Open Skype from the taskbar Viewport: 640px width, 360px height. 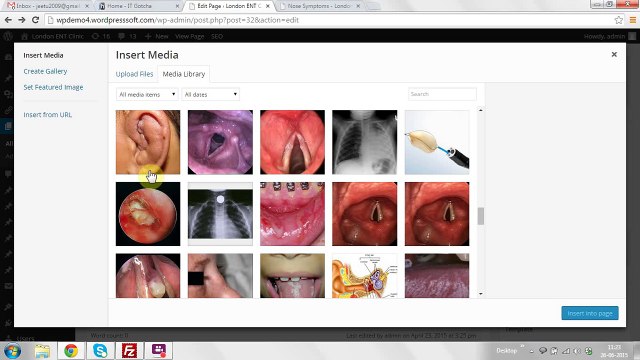100,351
